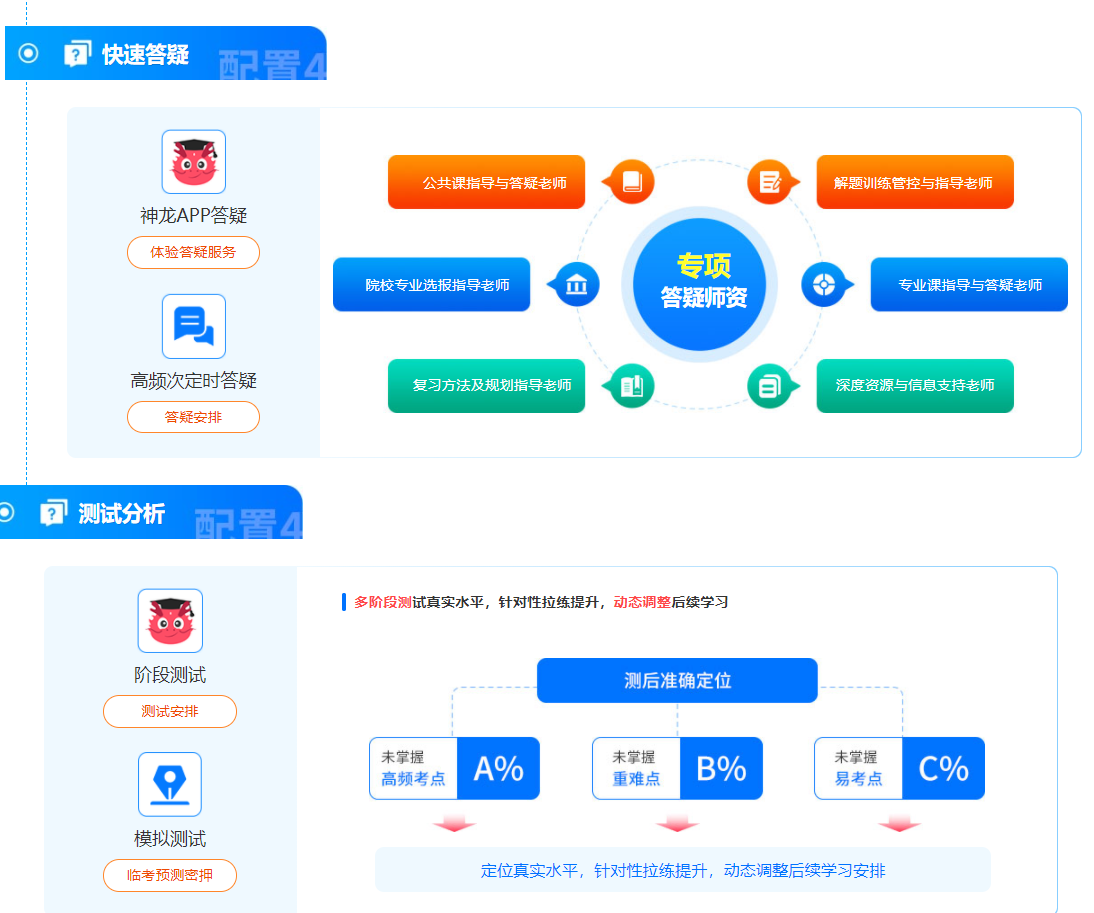Open the 测试安排 button
The width and height of the screenshot is (1094, 913).
click(x=170, y=711)
